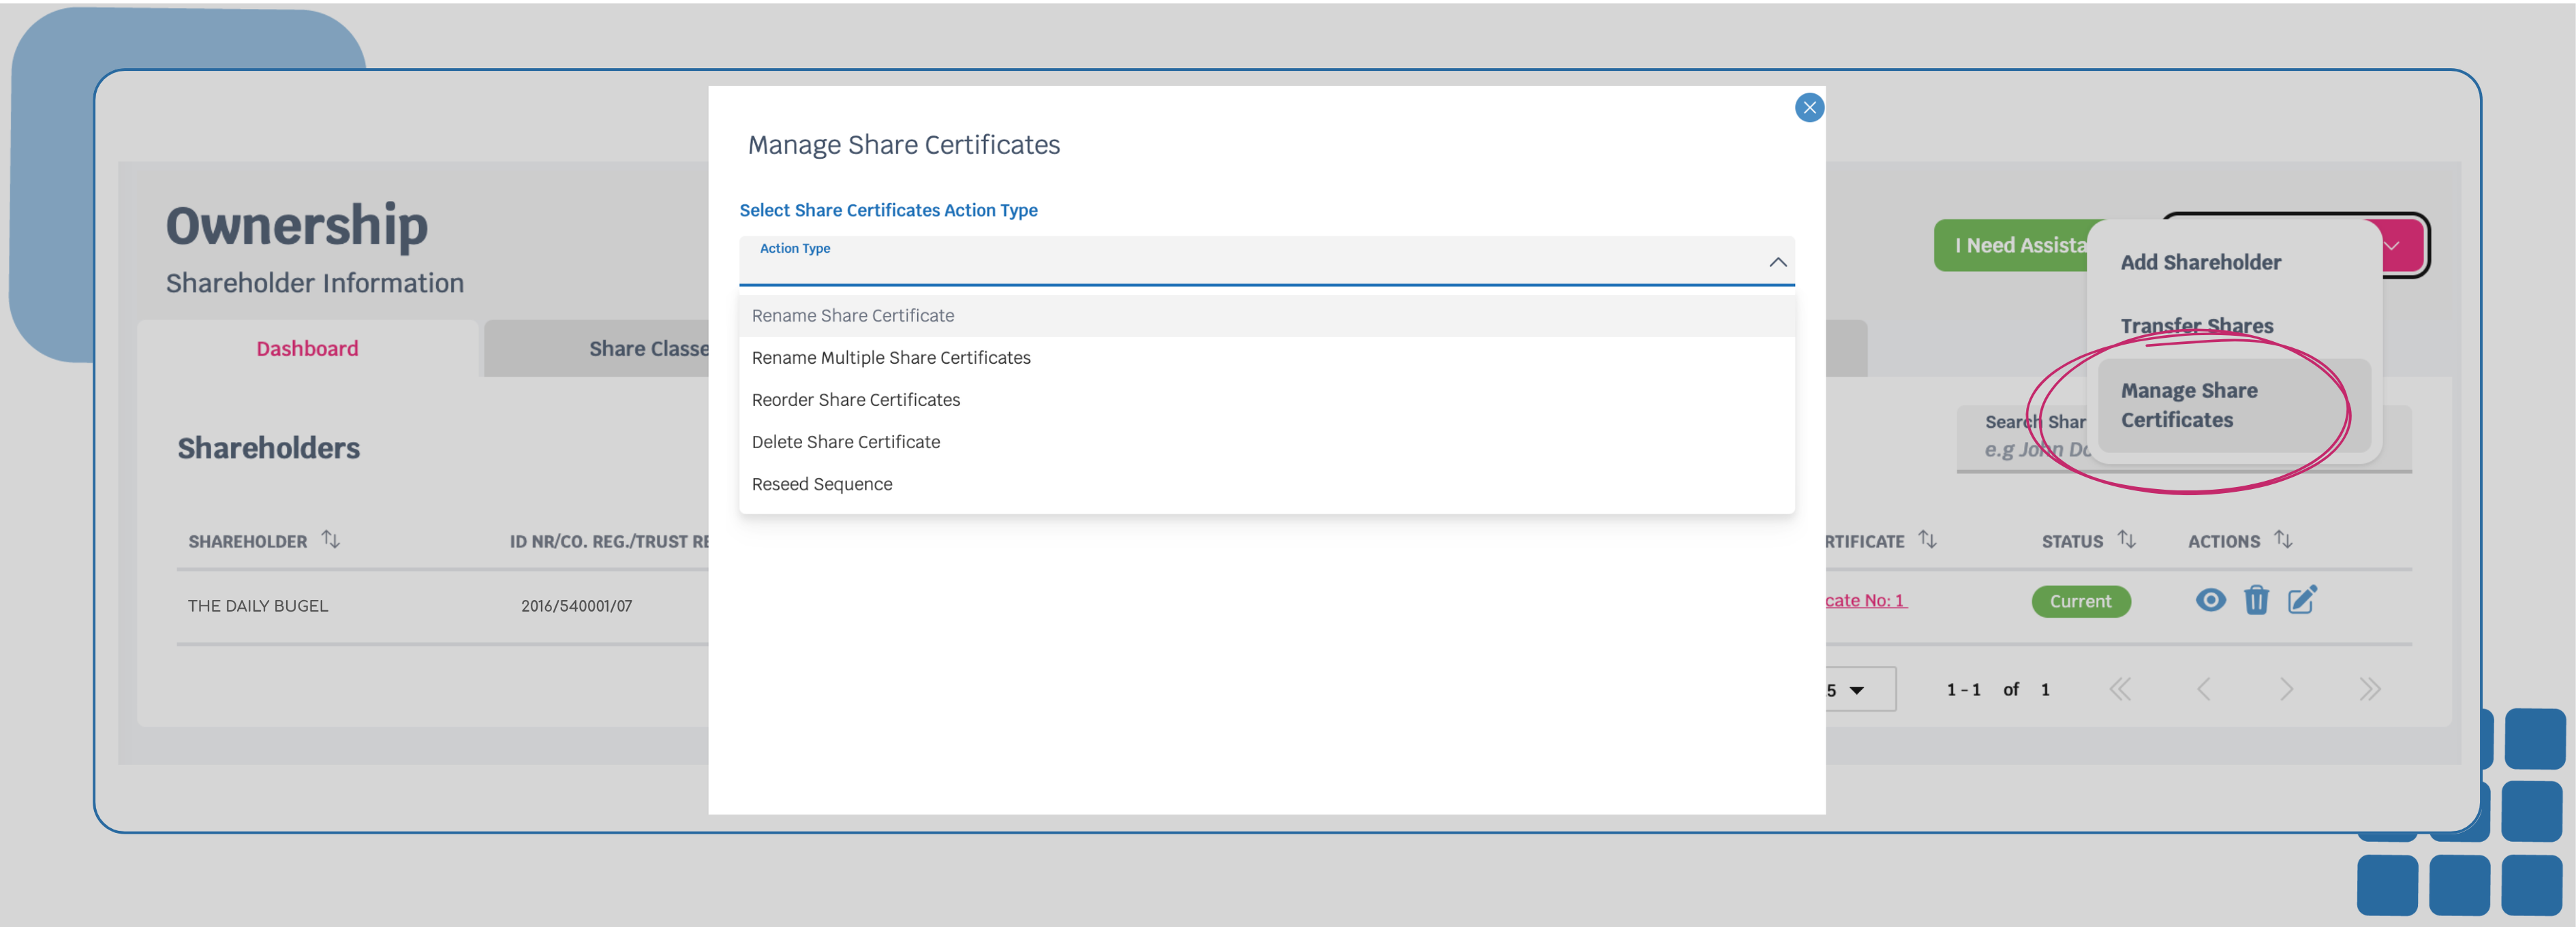Open the rows-per-page dropdown
The height and width of the screenshot is (927, 2576).
tap(1855, 690)
